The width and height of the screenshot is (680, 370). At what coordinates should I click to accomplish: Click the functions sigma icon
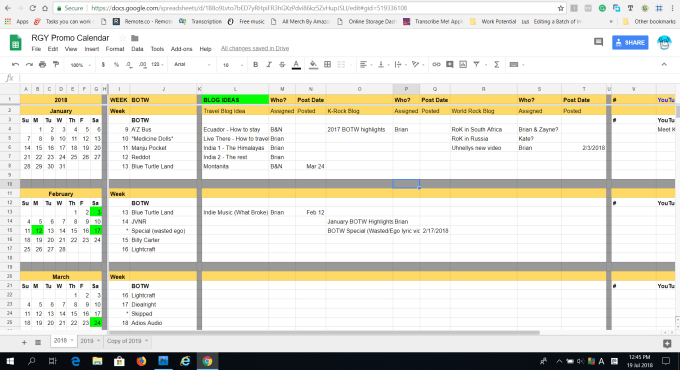coord(497,65)
